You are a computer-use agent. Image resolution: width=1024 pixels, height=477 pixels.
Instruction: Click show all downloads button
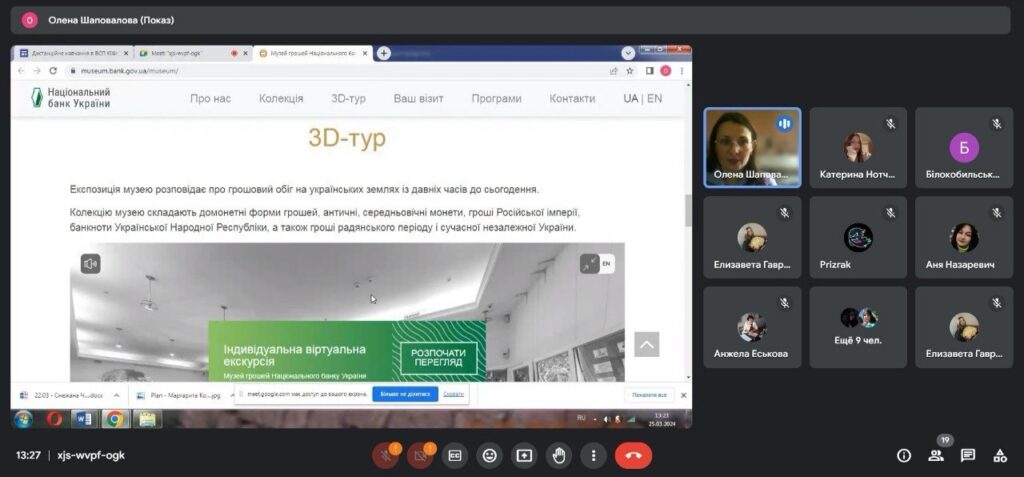click(649, 395)
